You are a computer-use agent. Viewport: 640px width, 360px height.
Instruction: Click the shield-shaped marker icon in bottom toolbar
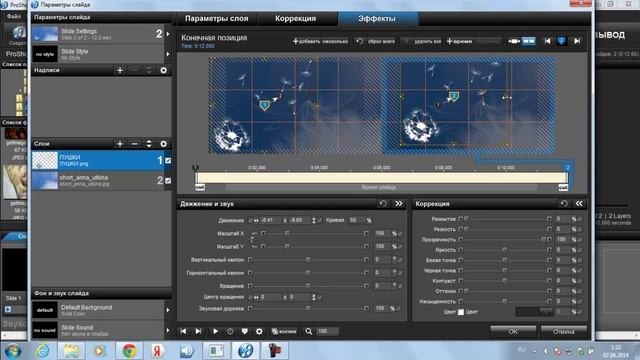point(244,331)
